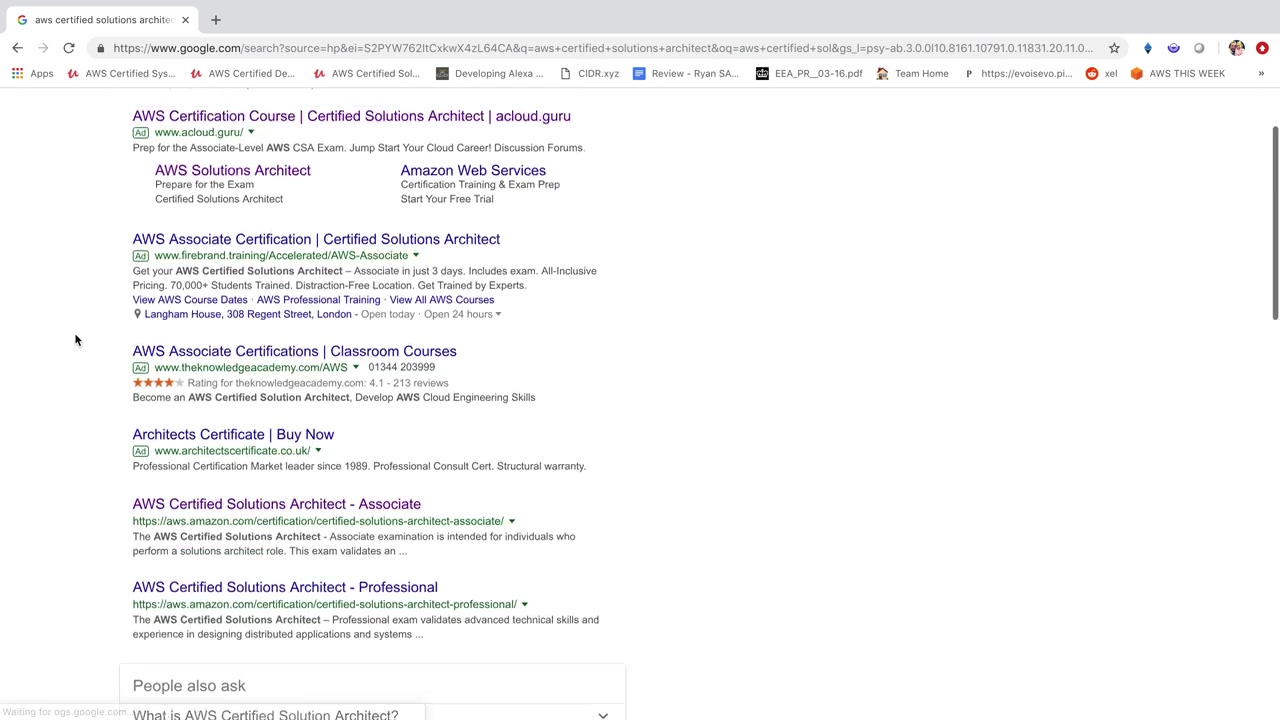Viewport: 1280px width, 720px height.
Task: View site info via the padlock icon
Action: pos(100,48)
